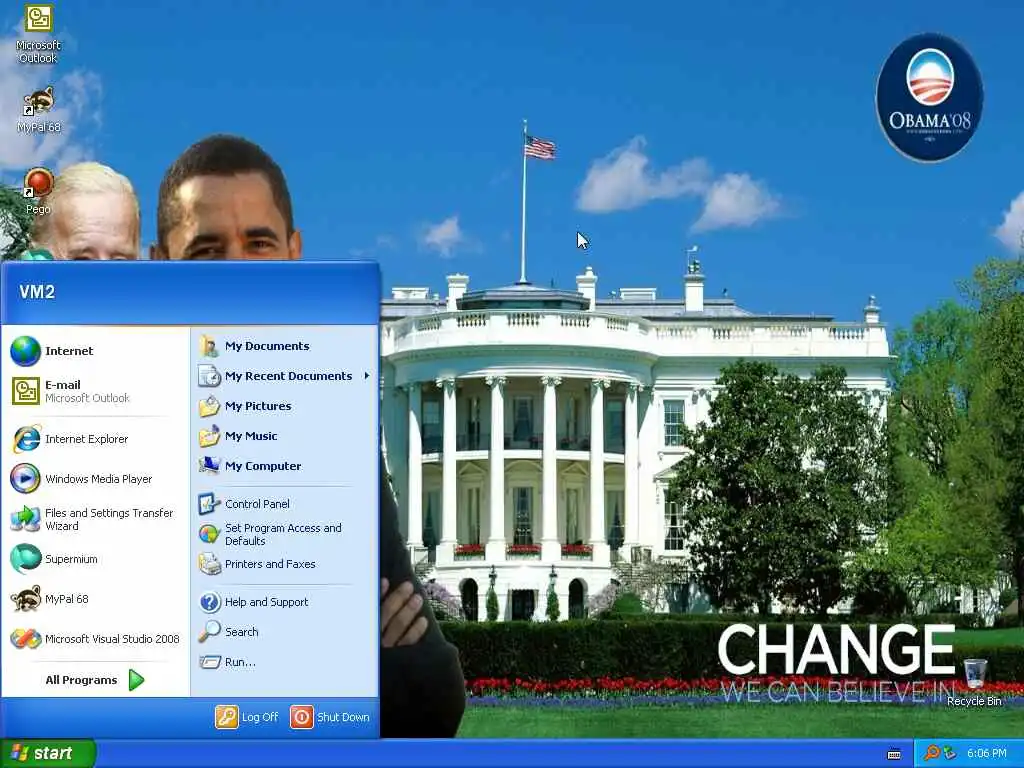This screenshot has height=768, width=1024.
Task: Click the Windows Media Player icon
Action: coord(25,479)
